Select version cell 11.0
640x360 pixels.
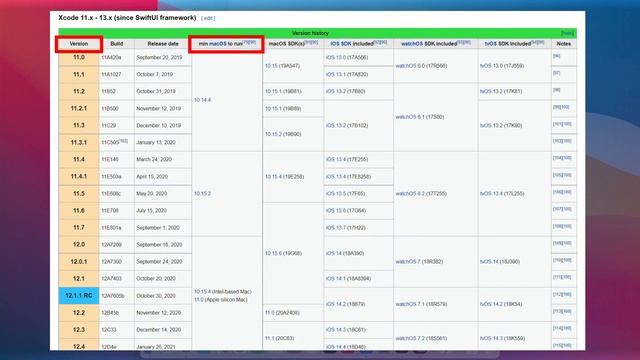point(79,58)
